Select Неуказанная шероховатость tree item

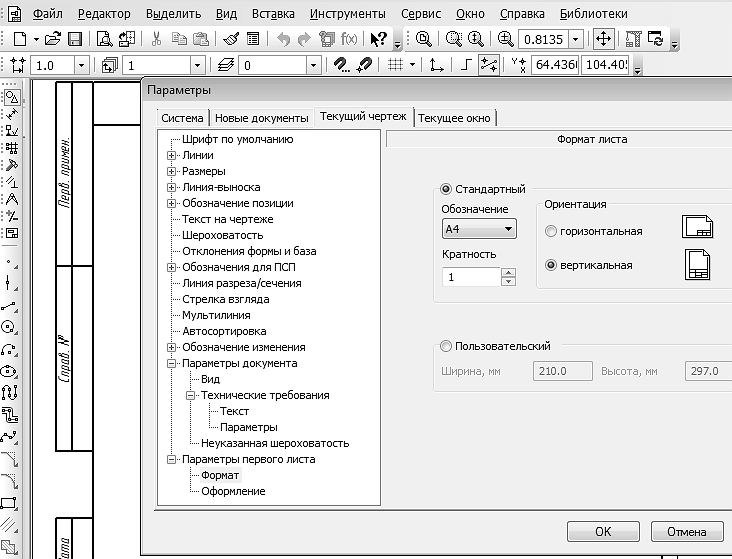(x=275, y=443)
